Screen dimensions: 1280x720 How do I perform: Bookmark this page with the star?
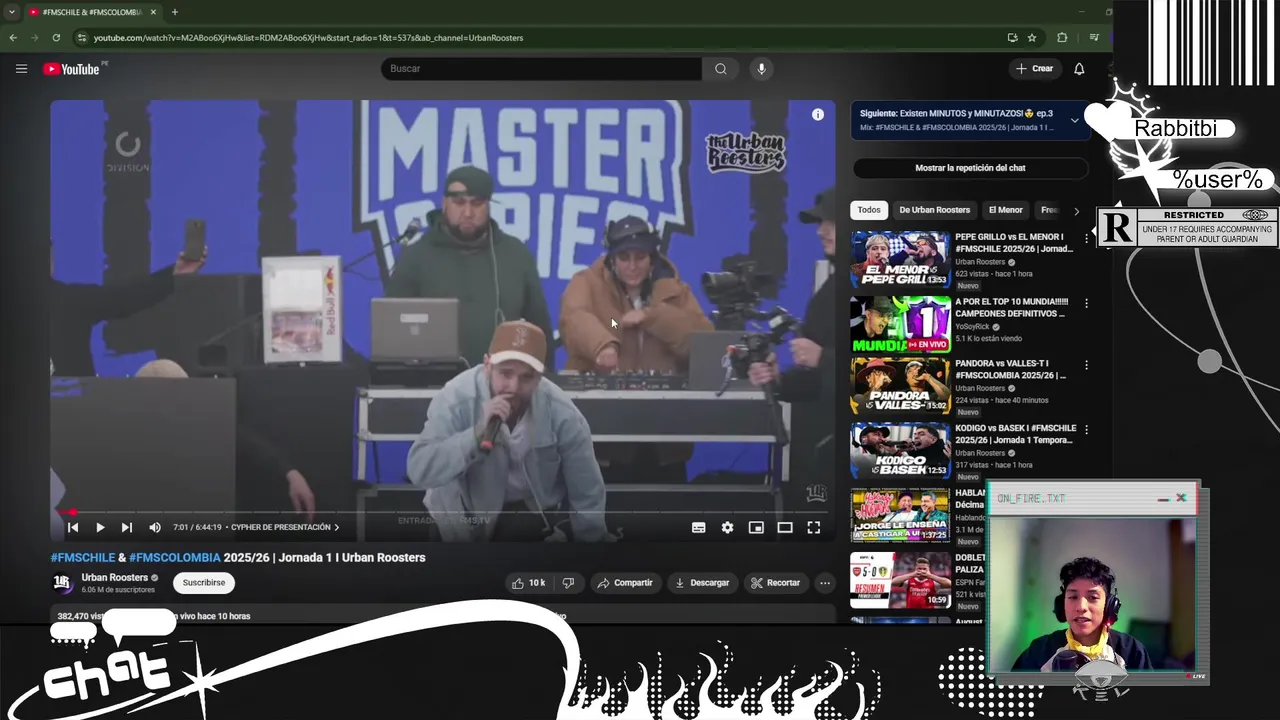coord(1032,38)
